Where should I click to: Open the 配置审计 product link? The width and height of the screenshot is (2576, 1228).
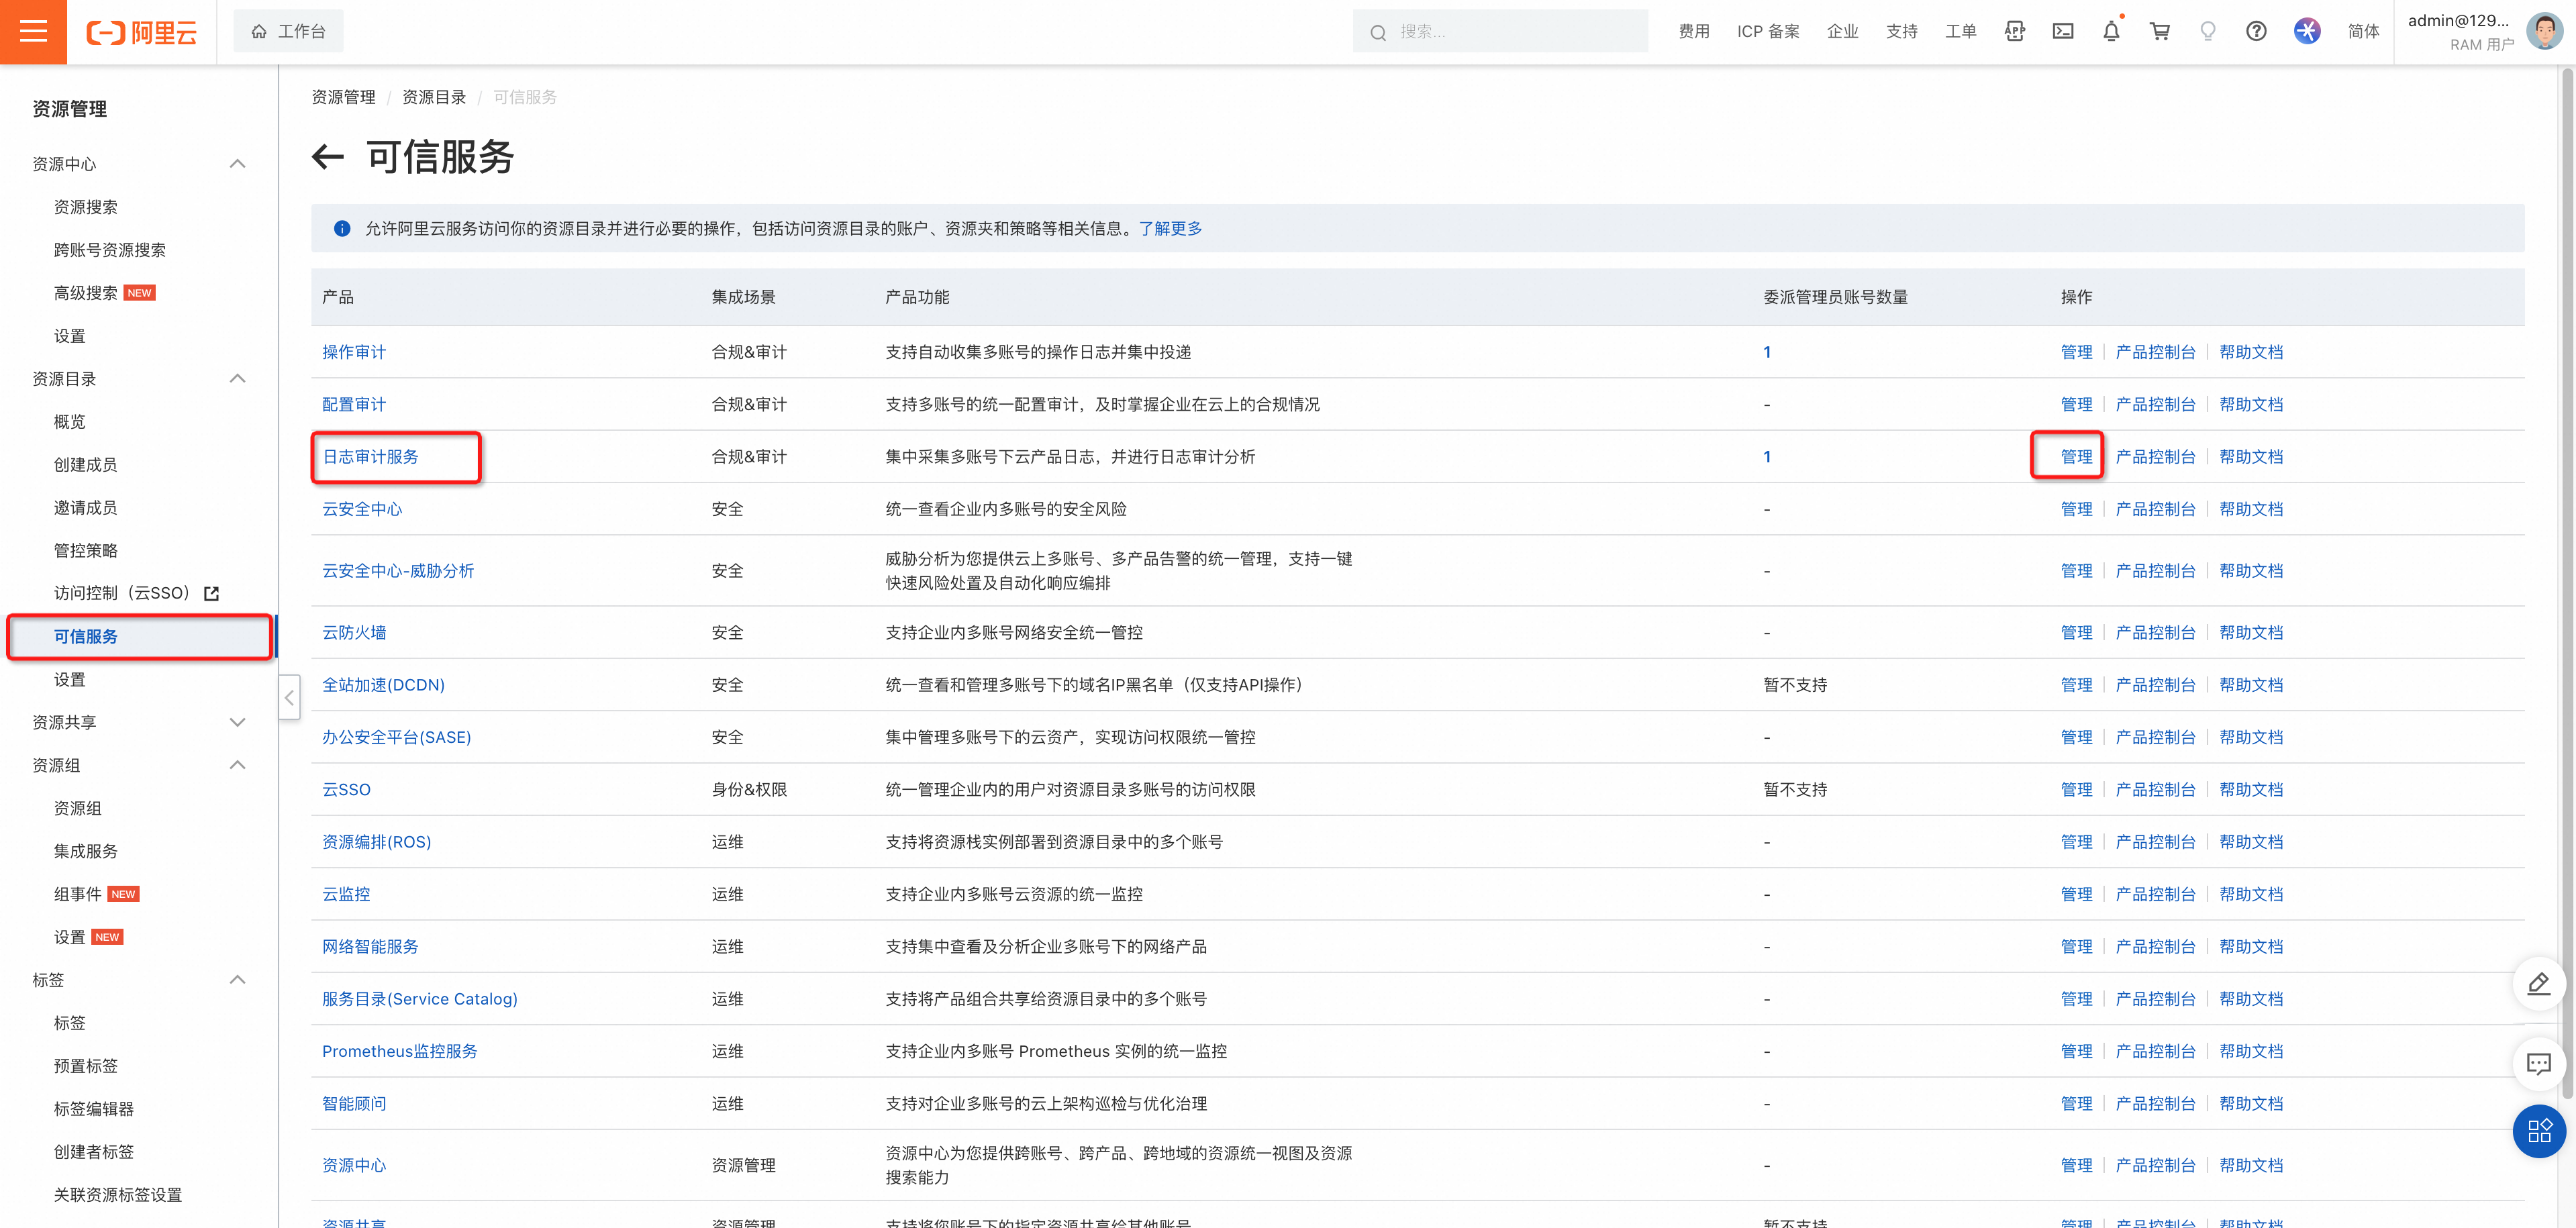354,405
